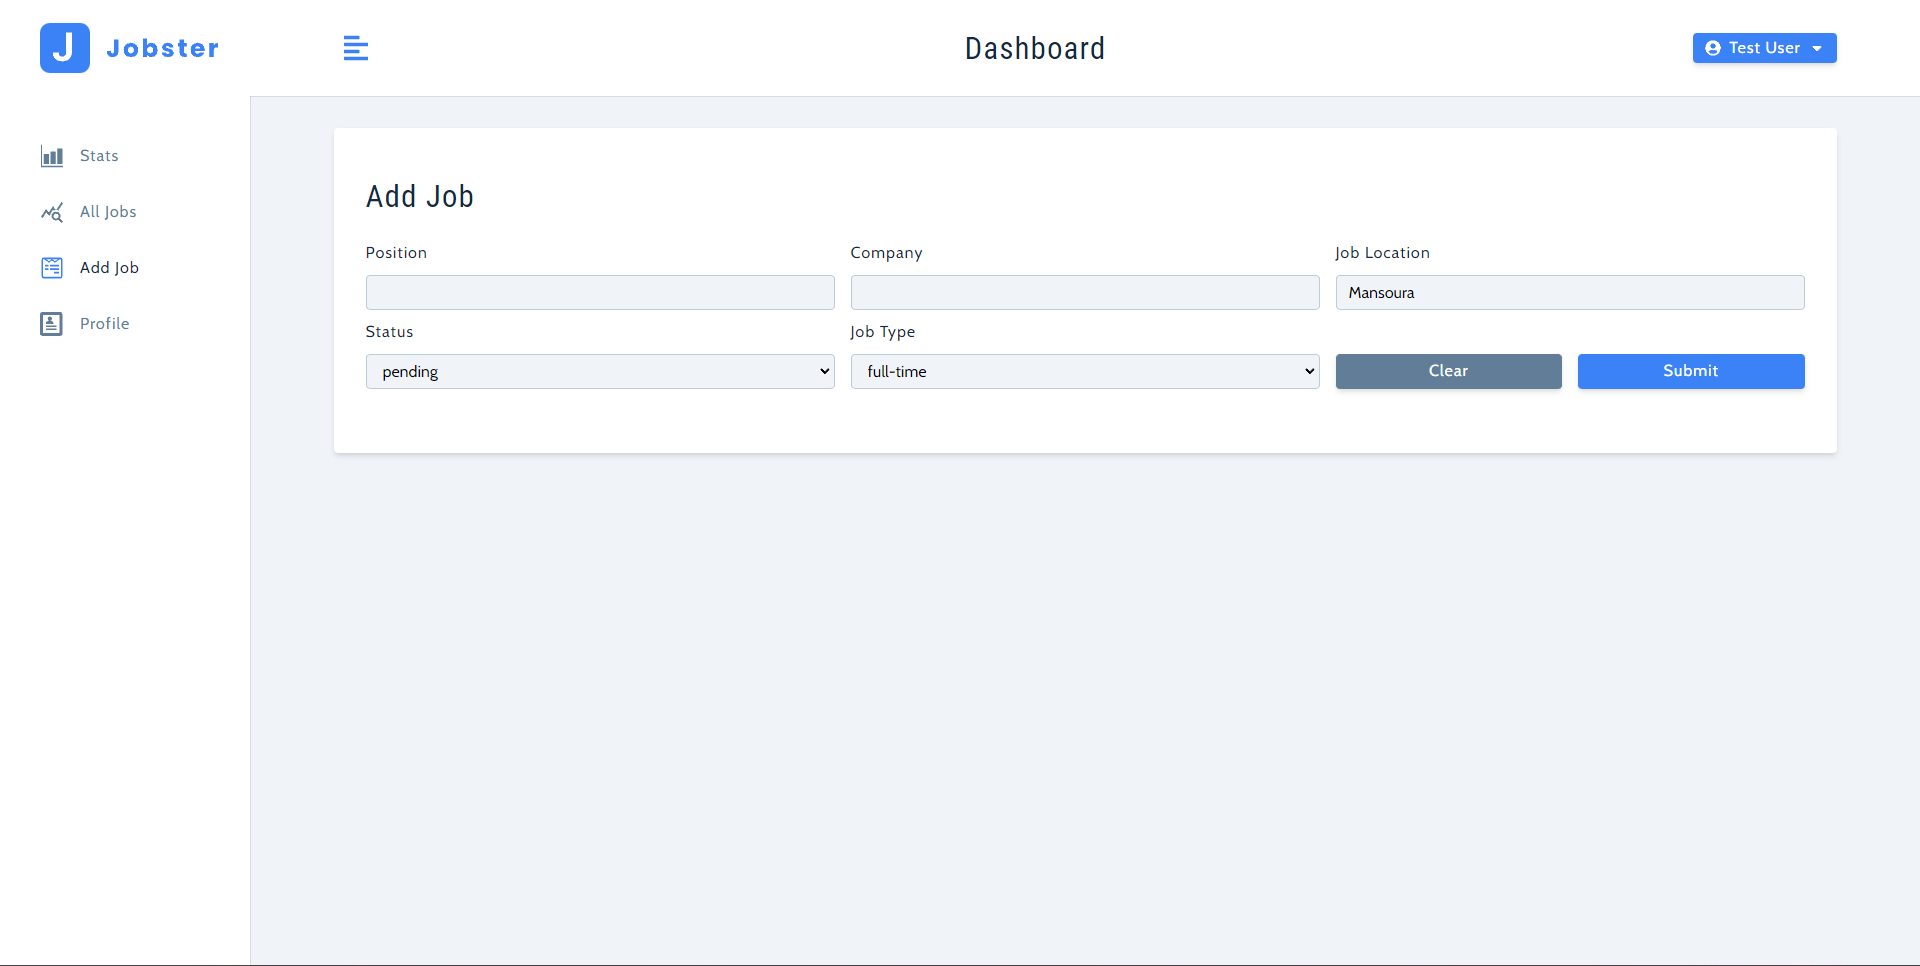Click the Jobster brand name text
This screenshot has width=1920, height=966.
tap(162, 48)
